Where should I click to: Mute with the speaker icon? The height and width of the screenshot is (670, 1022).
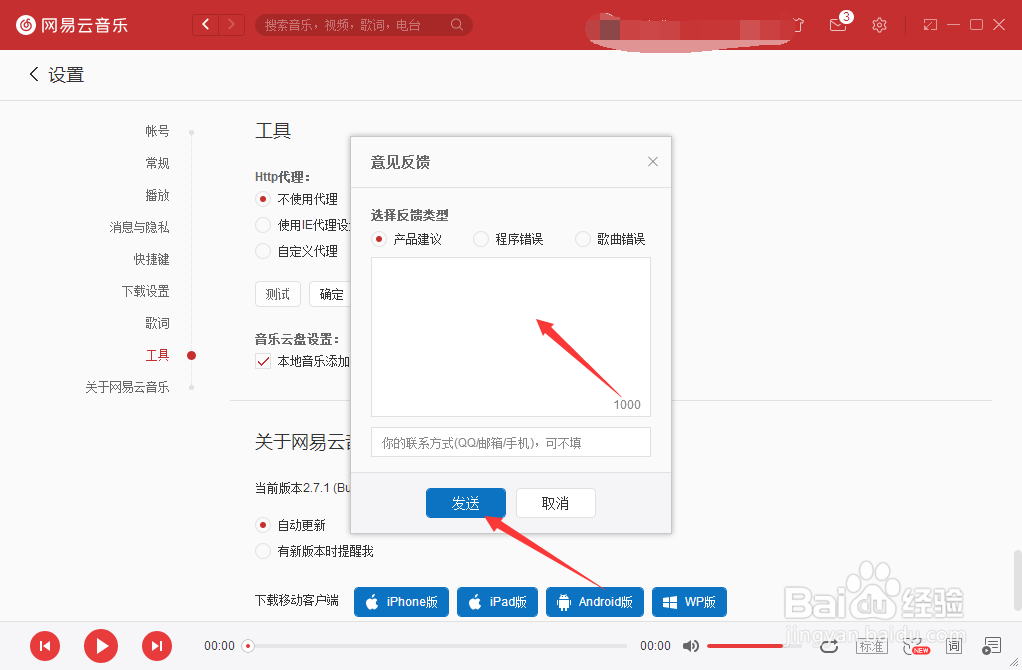[690, 646]
